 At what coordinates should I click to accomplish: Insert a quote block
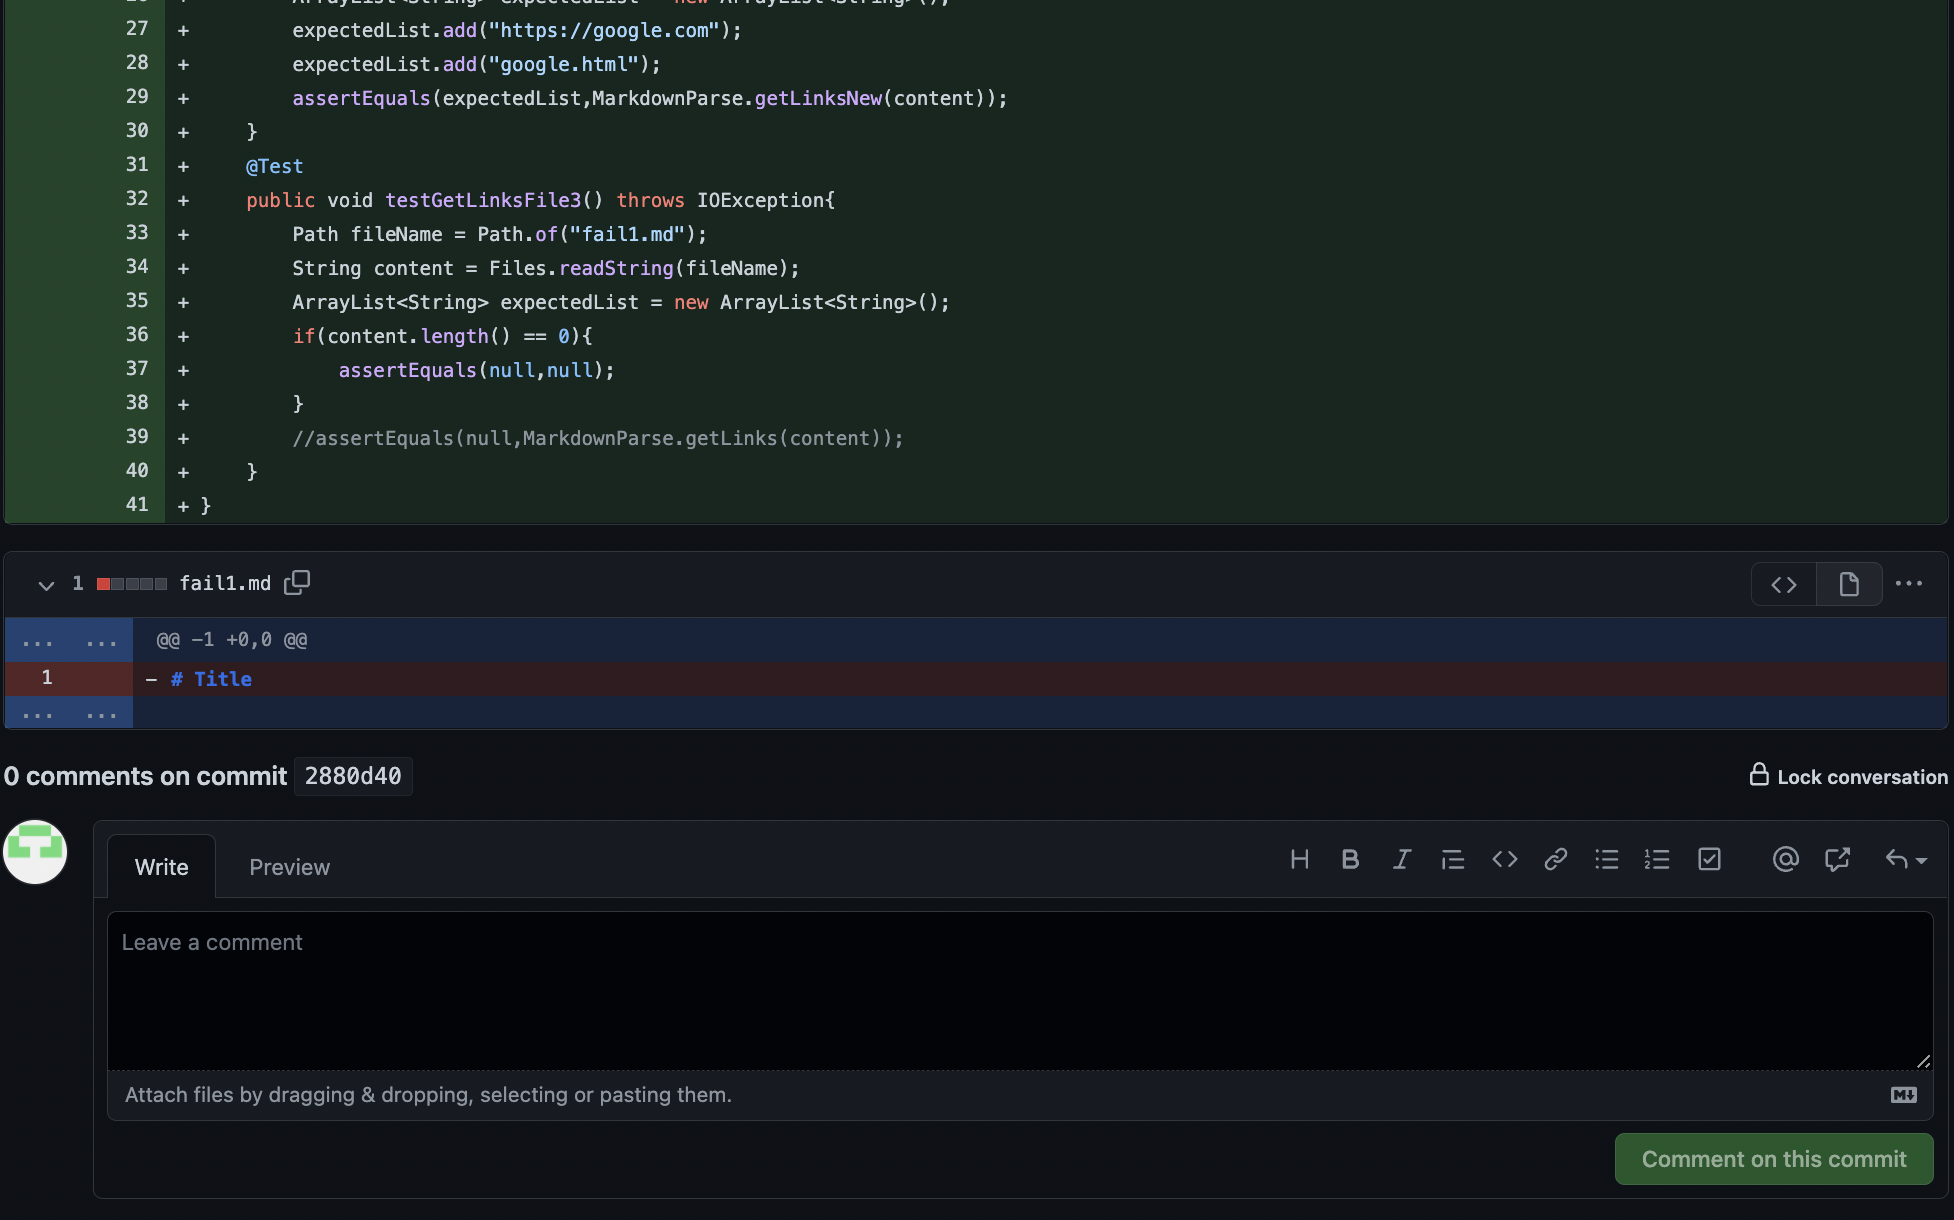pyautogui.click(x=1453, y=859)
